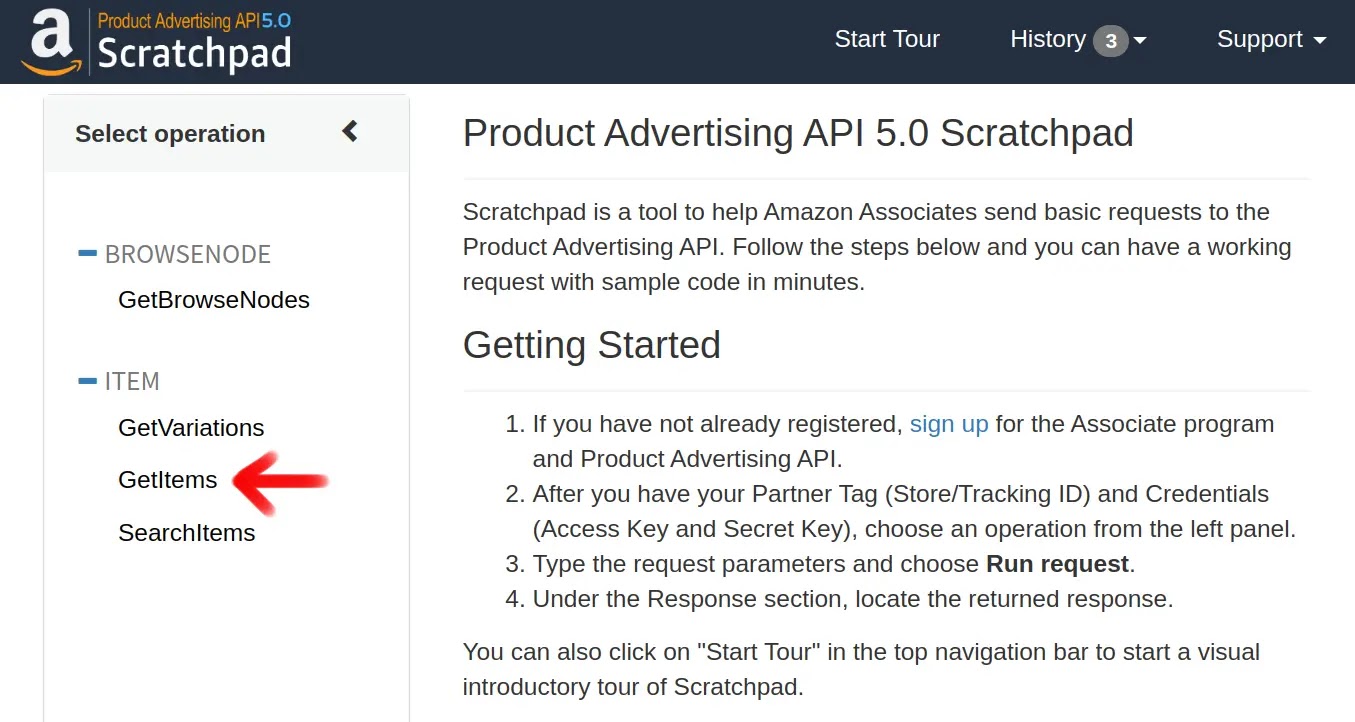Select the GetVariations operation
This screenshot has height=722, width=1355.
[x=191, y=428]
